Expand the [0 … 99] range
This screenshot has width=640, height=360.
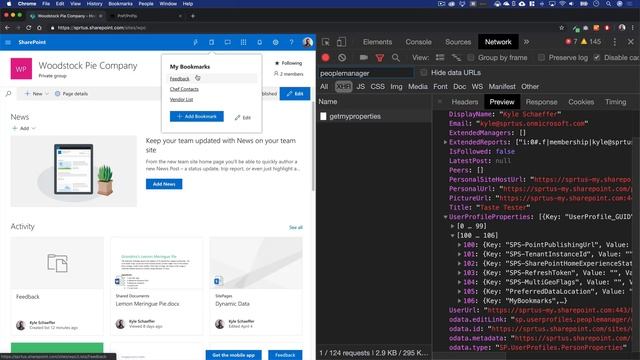(453, 226)
